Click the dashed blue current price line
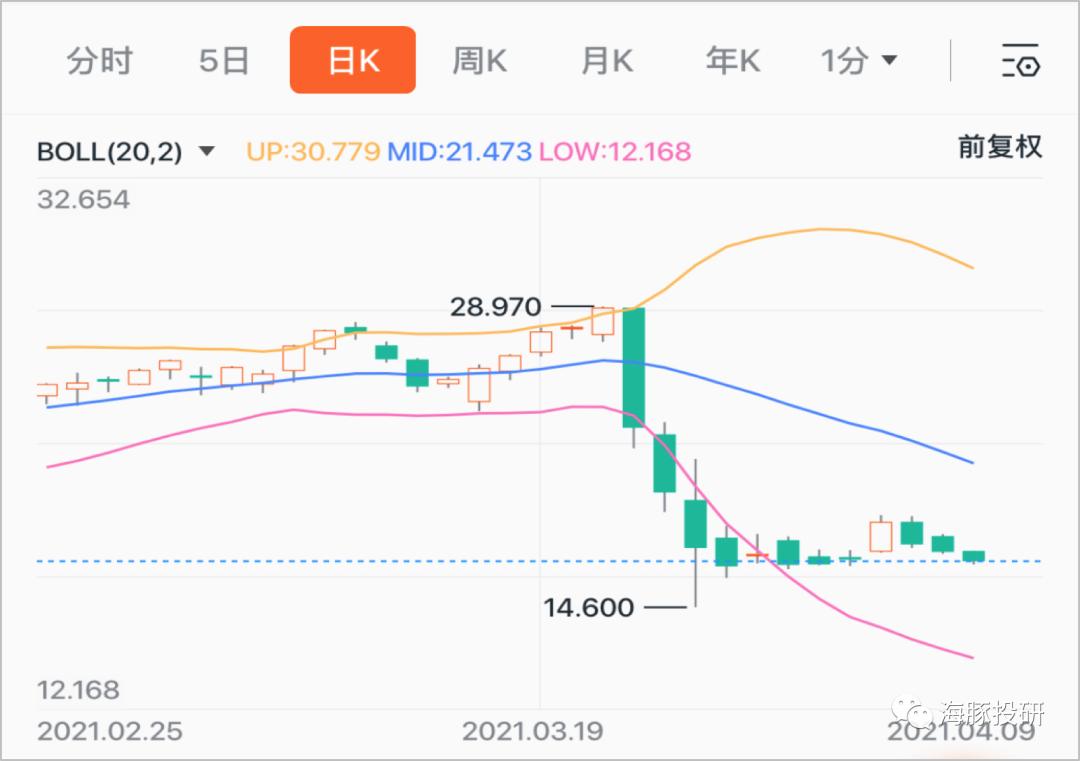The image size is (1080, 761). (x=539, y=561)
